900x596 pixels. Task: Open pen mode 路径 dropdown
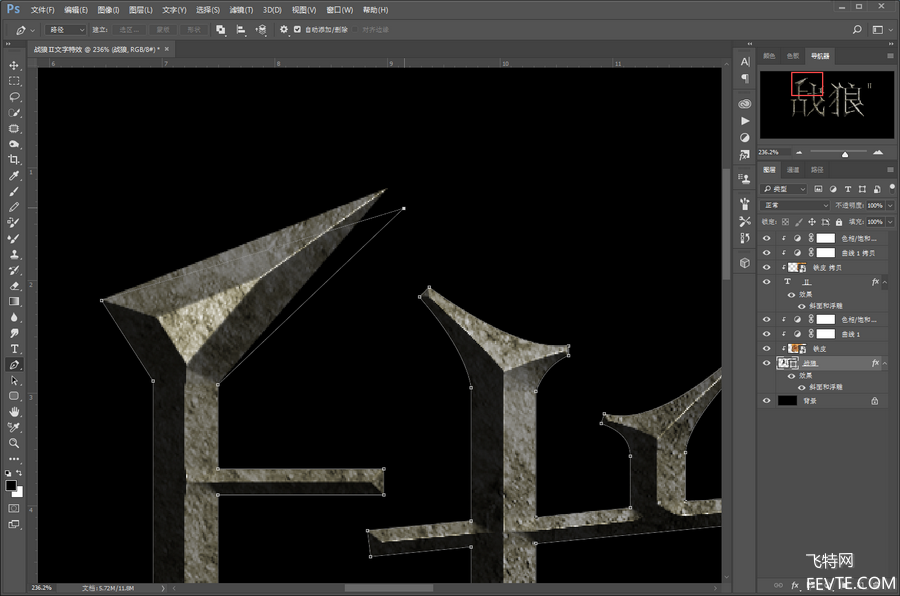click(x=66, y=30)
